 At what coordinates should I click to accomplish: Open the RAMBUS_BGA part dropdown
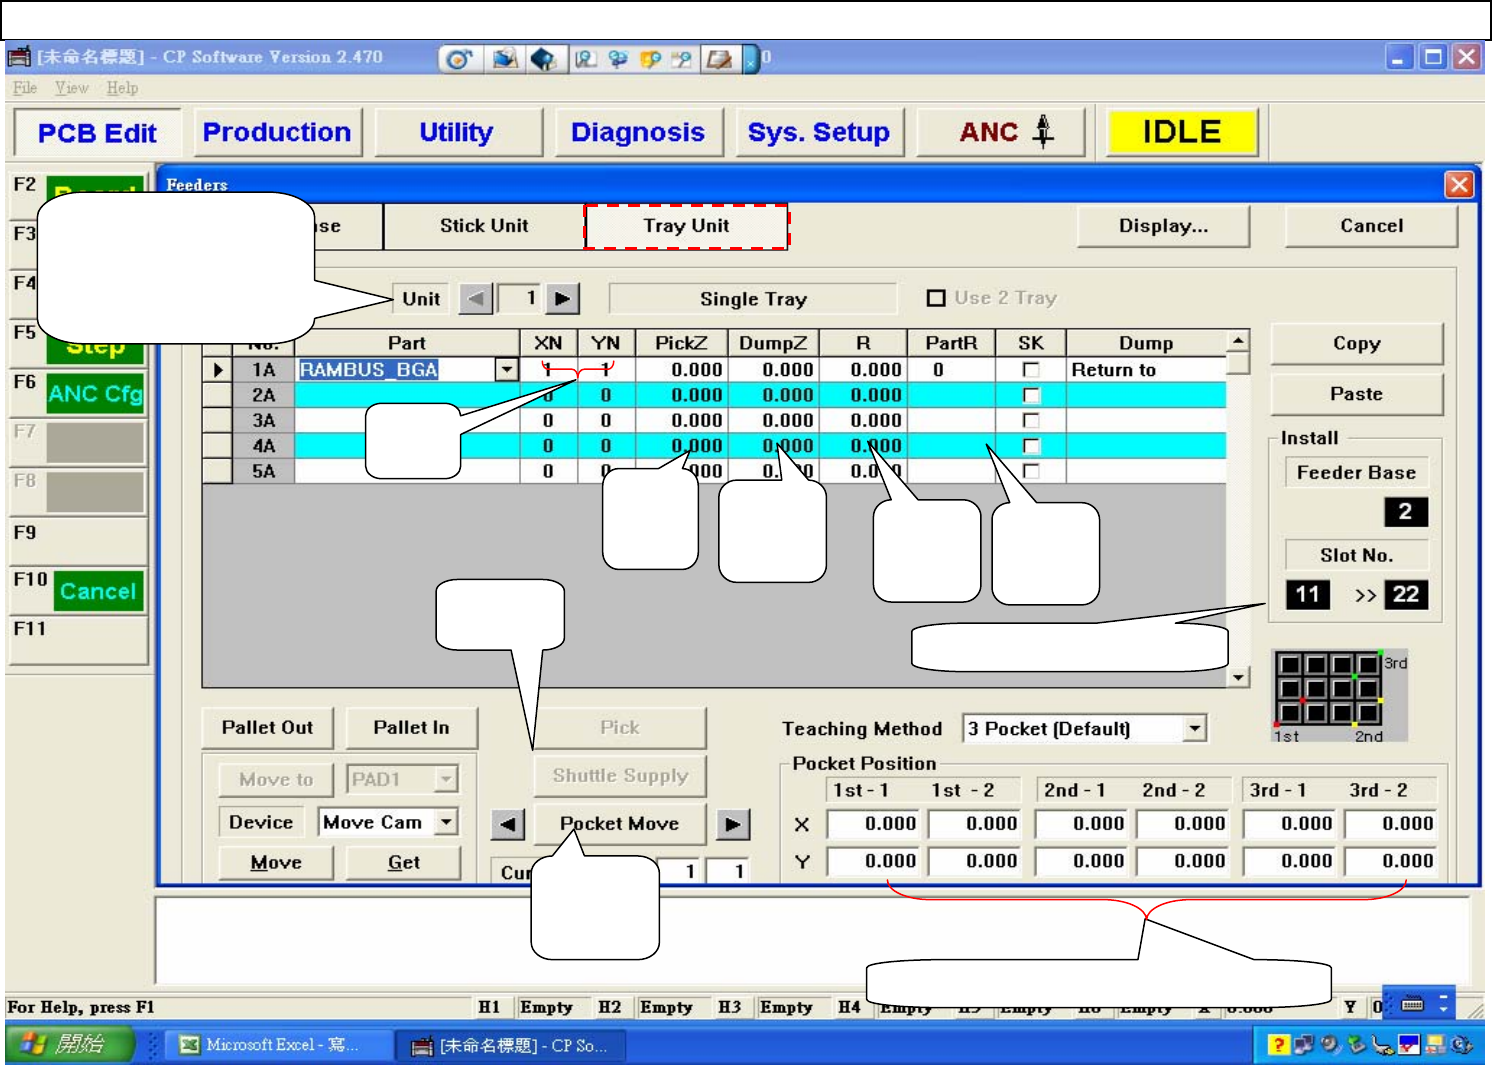pos(507,370)
